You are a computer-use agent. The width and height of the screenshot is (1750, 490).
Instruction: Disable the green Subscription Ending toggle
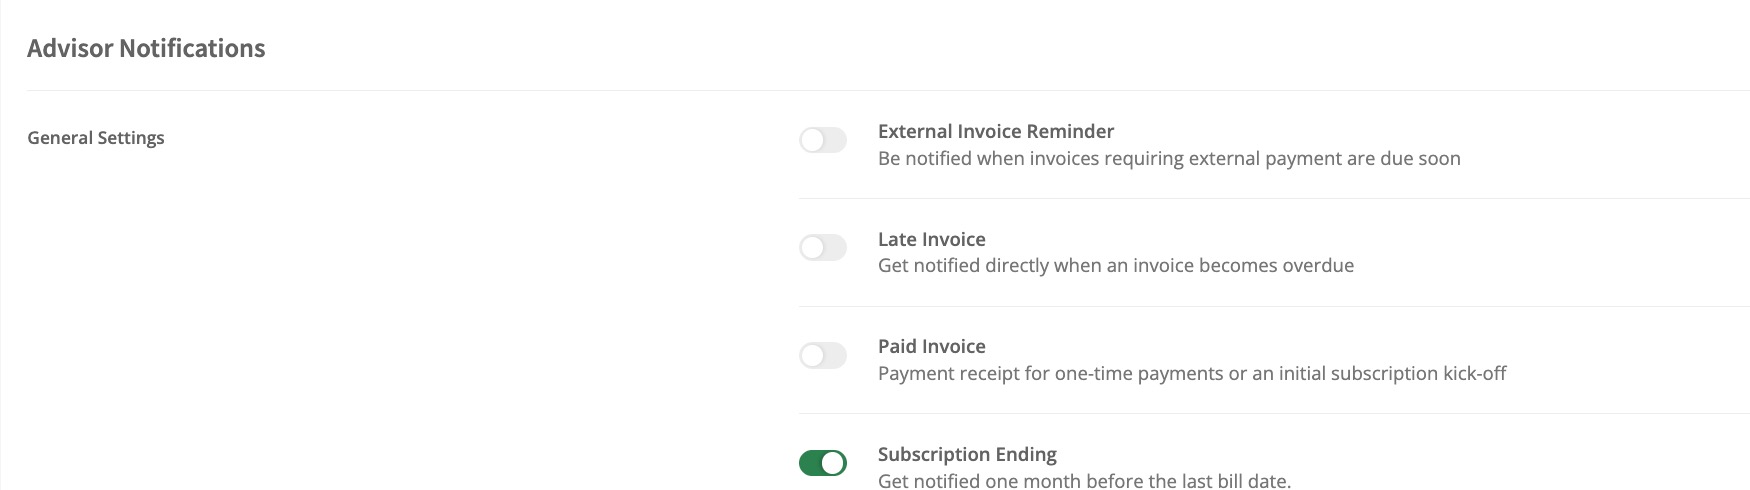[x=823, y=463]
